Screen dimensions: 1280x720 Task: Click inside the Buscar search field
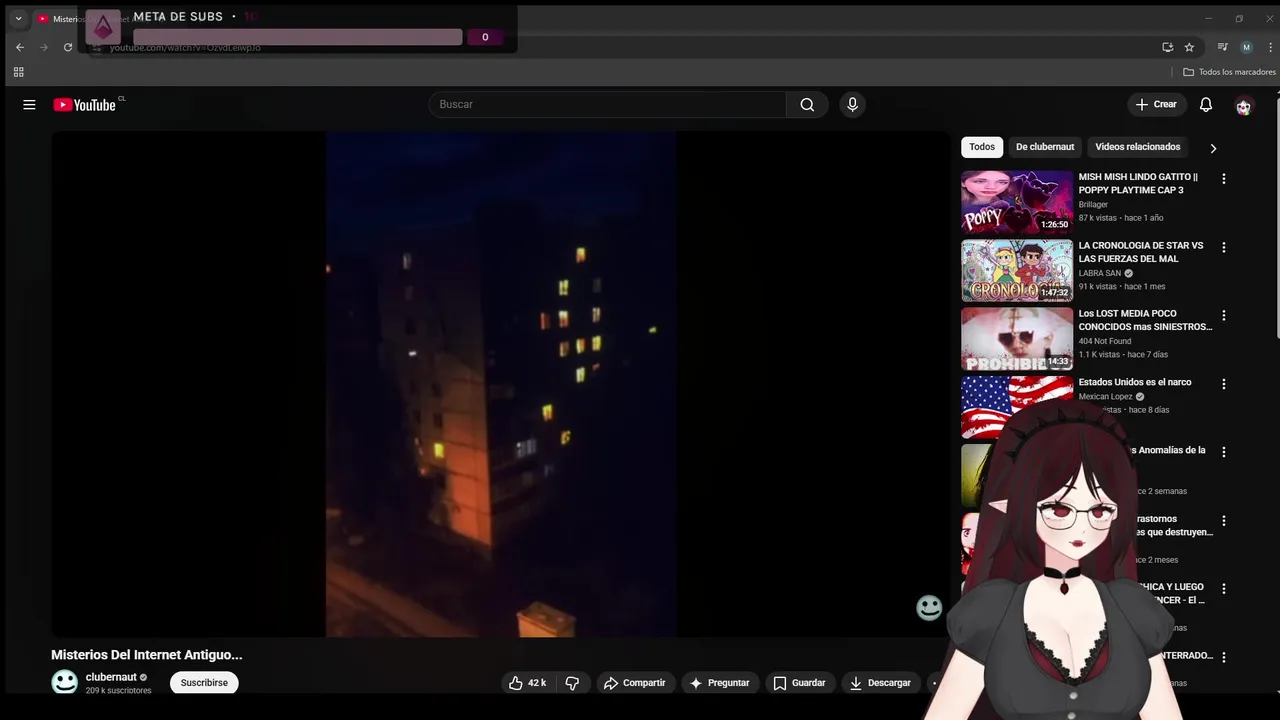[x=608, y=105]
